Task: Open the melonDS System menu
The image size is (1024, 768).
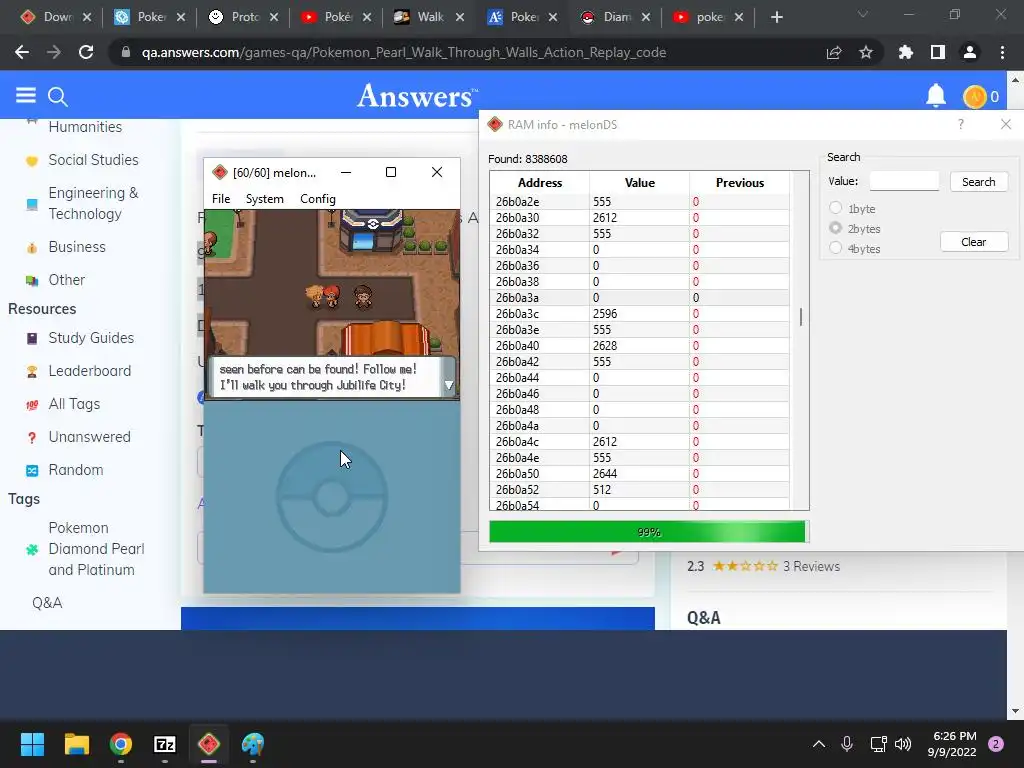Action: pyautogui.click(x=264, y=199)
